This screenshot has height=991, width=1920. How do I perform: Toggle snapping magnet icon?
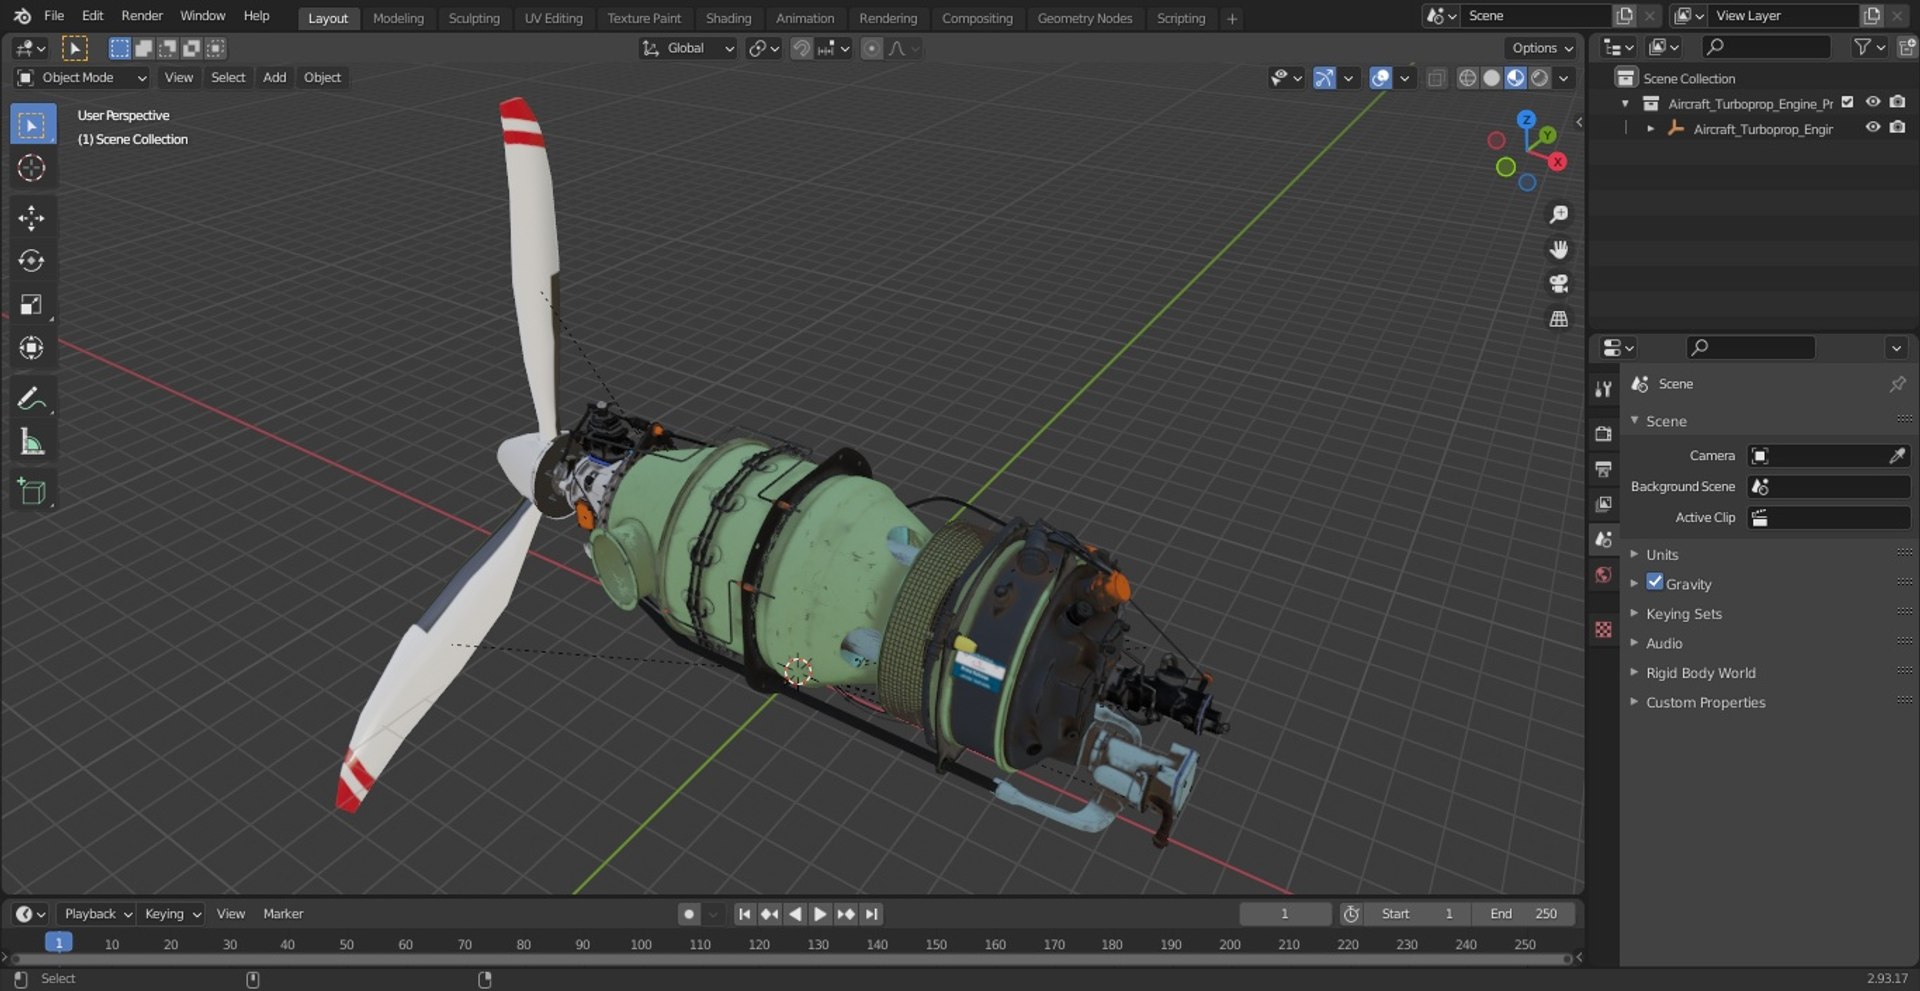click(801, 48)
